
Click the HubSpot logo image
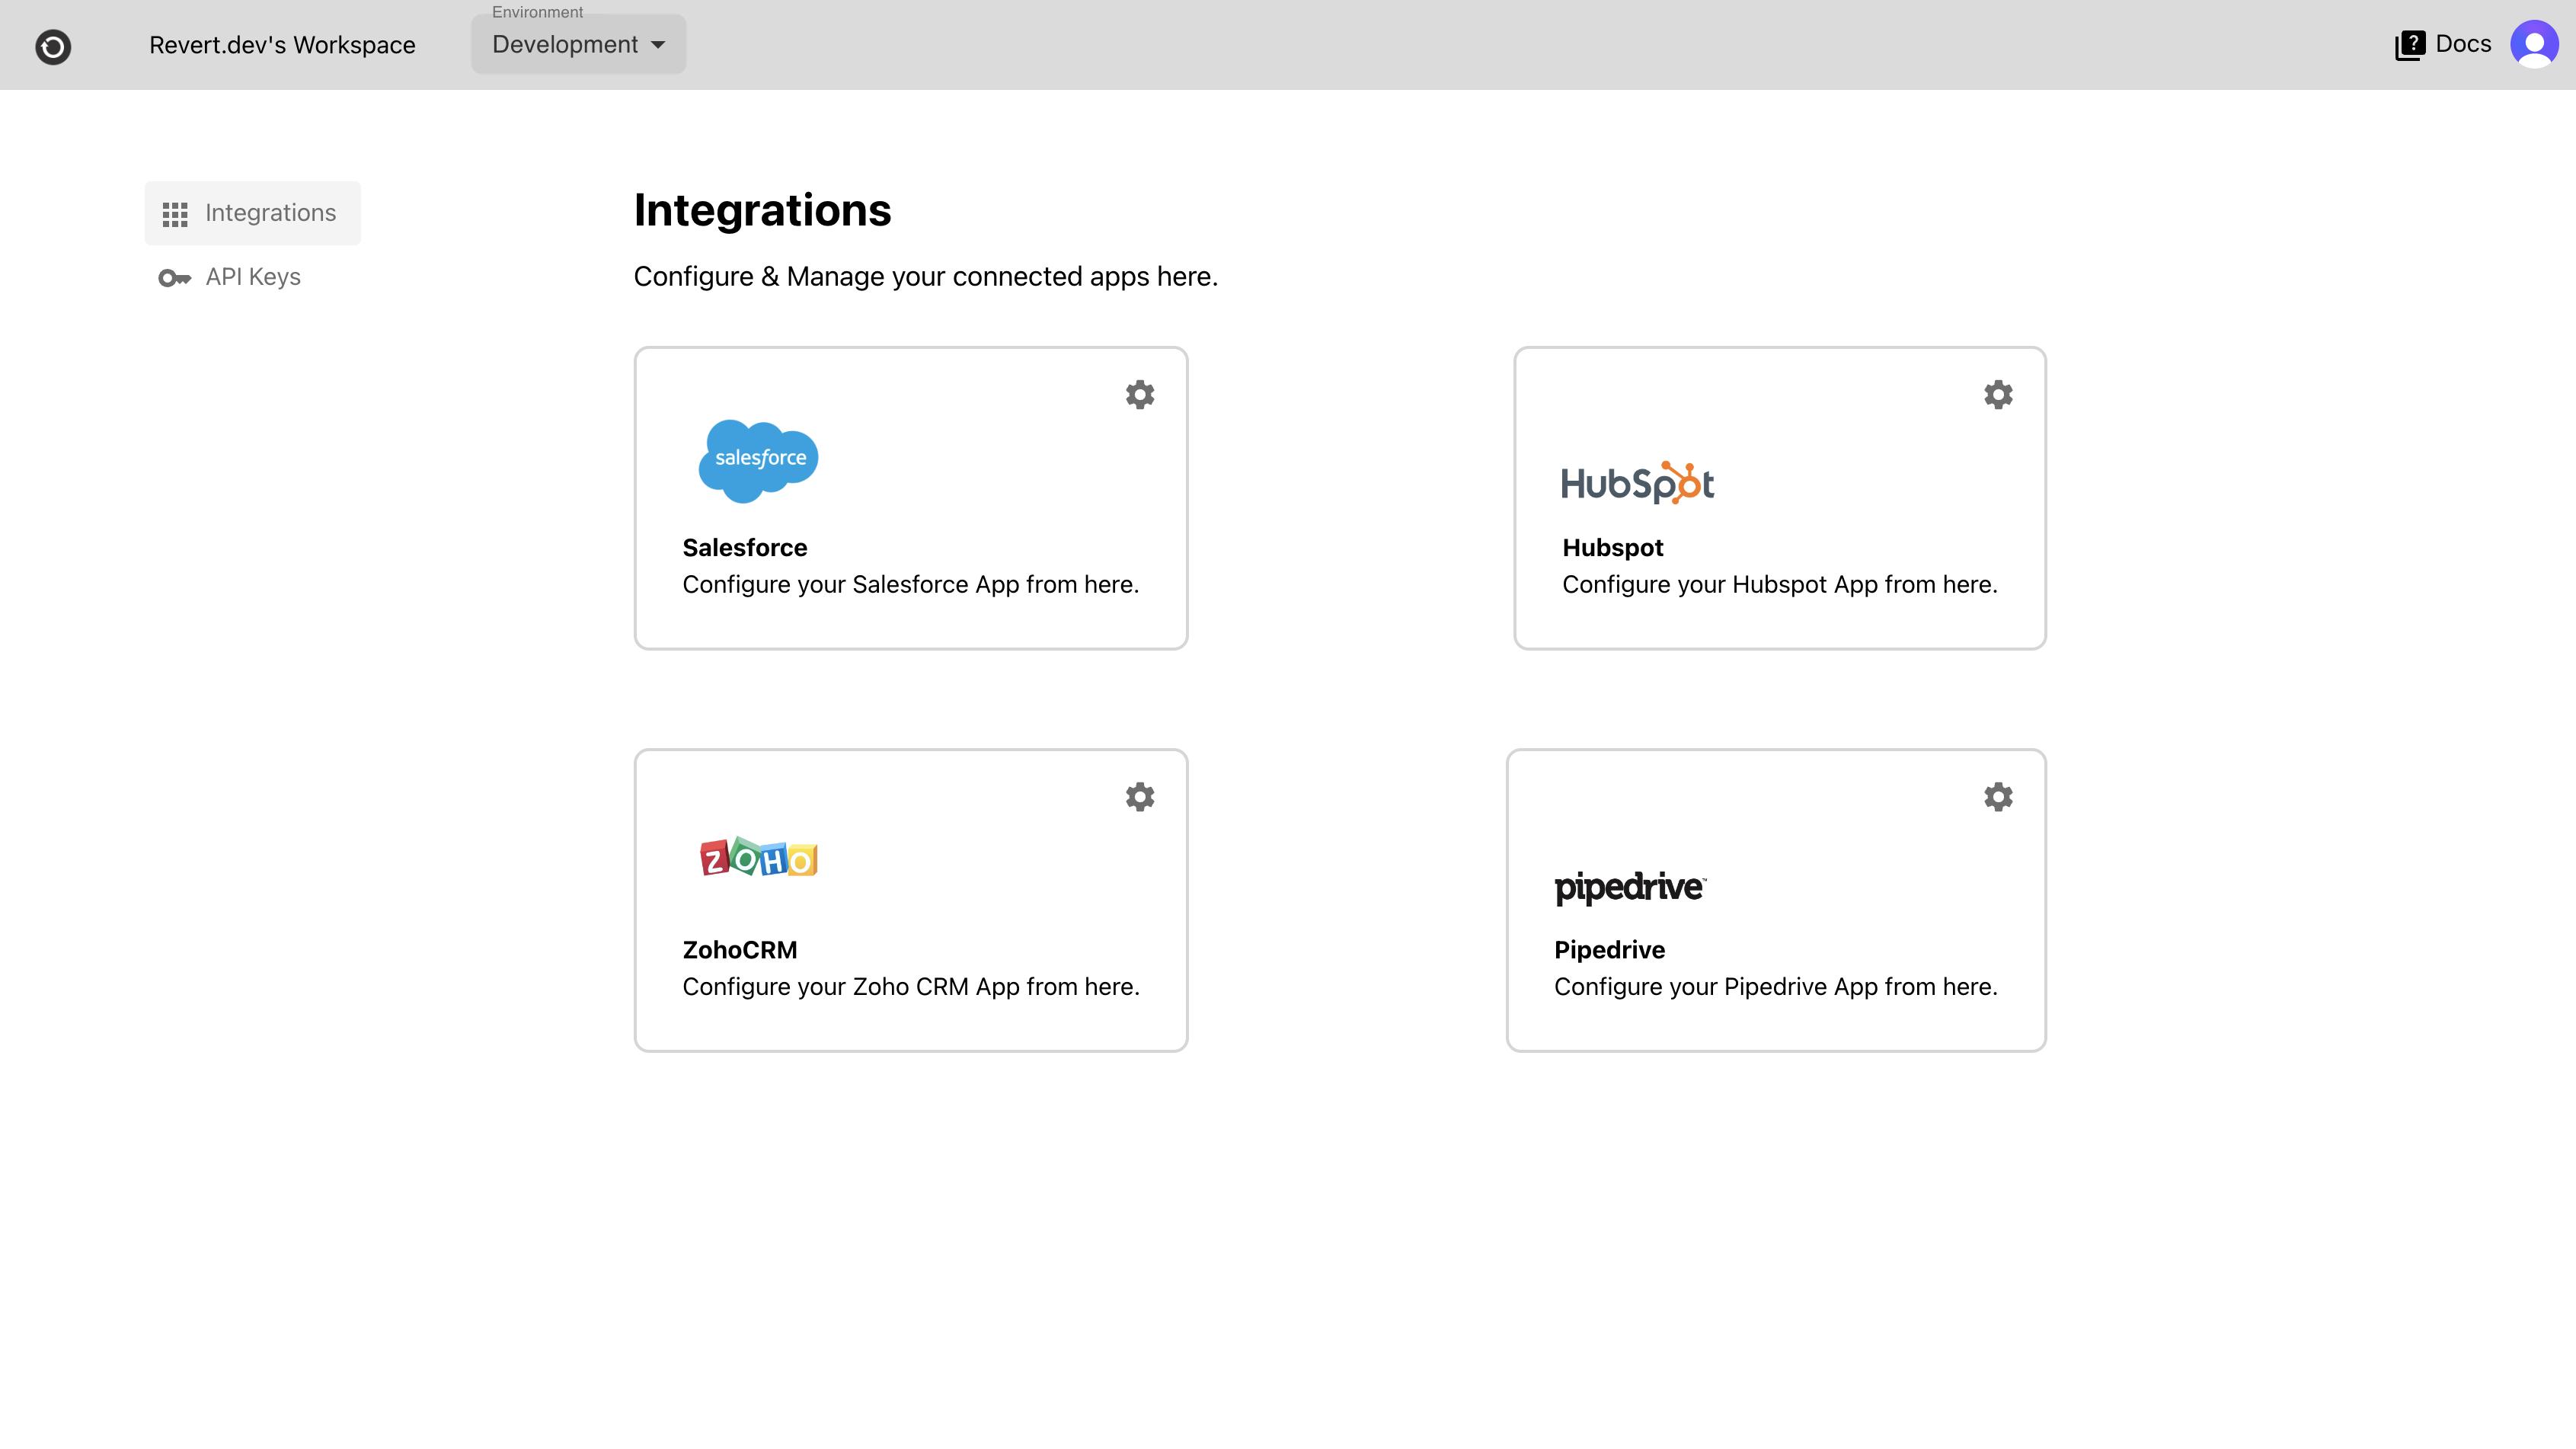(x=1637, y=482)
